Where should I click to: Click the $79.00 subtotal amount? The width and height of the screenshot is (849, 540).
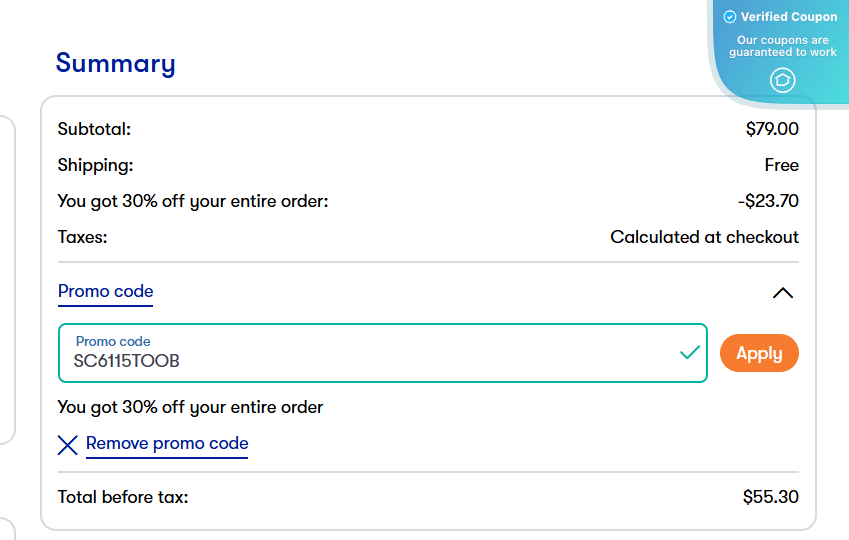(772, 129)
